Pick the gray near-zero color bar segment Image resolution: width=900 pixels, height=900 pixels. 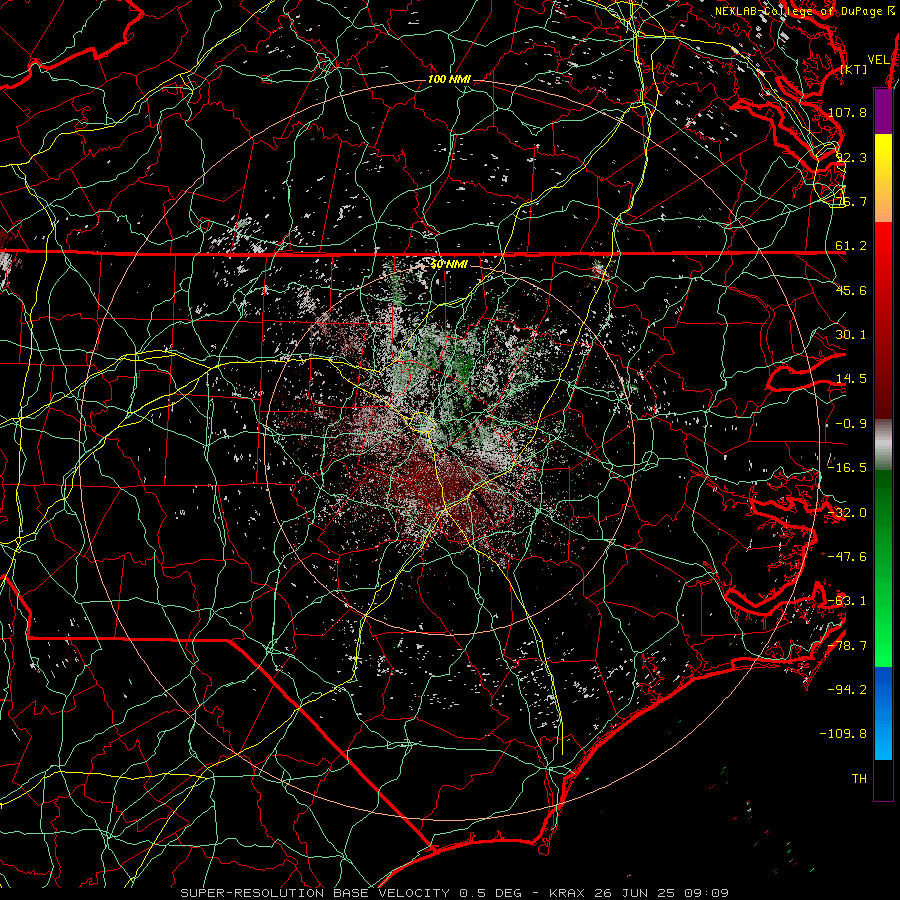[883, 445]
